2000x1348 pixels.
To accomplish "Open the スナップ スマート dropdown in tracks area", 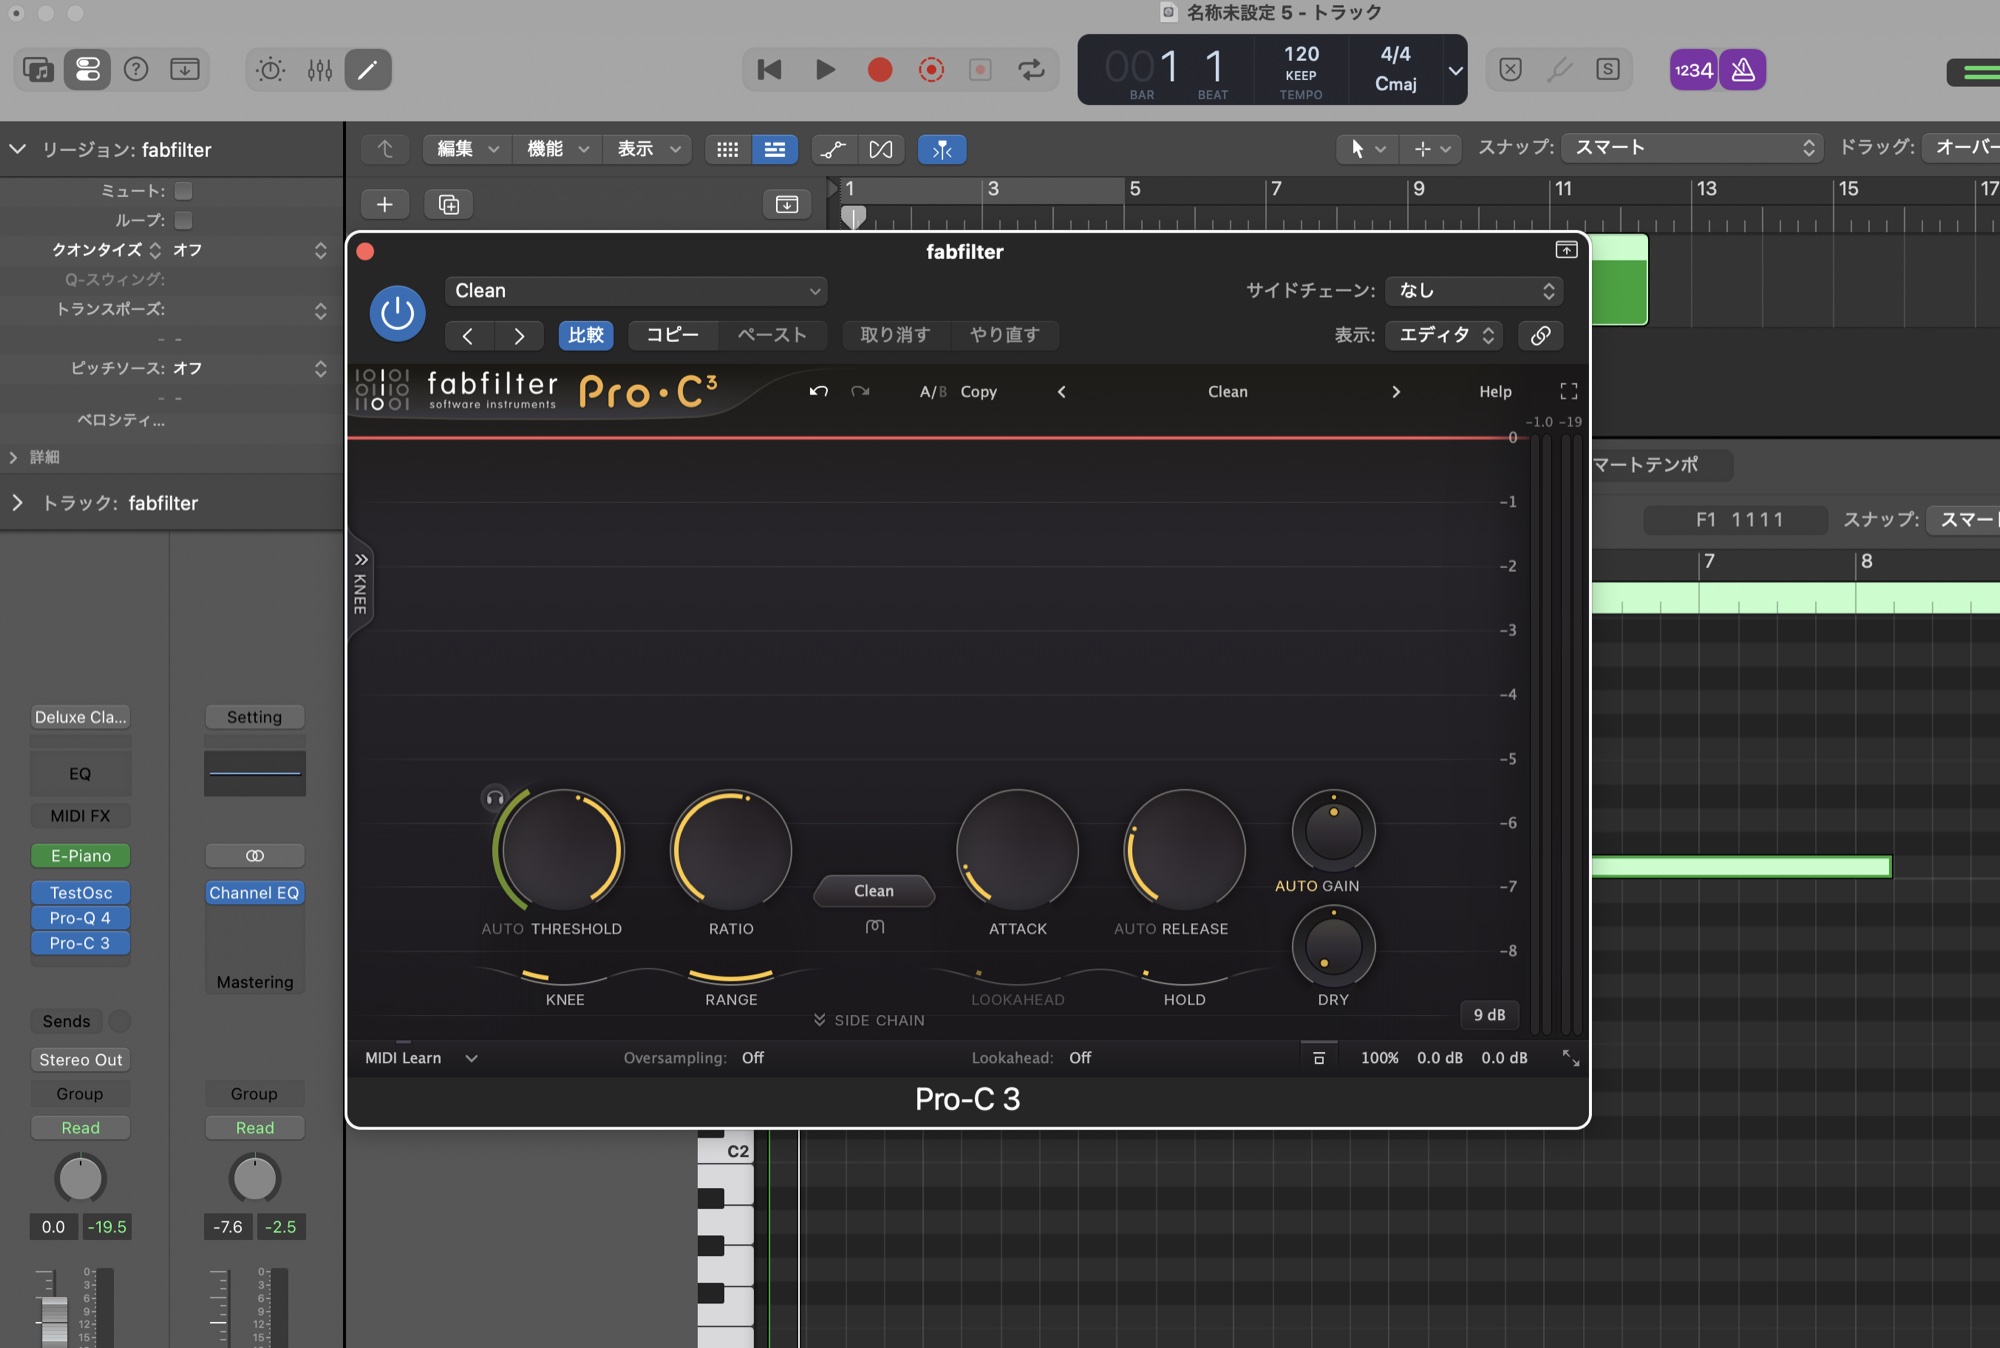I will pos(1692,148).
